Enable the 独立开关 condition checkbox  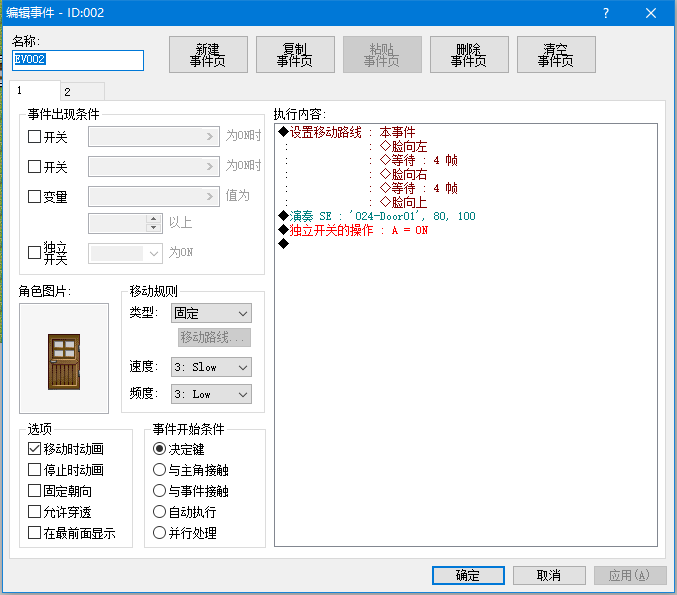(34, 252)
